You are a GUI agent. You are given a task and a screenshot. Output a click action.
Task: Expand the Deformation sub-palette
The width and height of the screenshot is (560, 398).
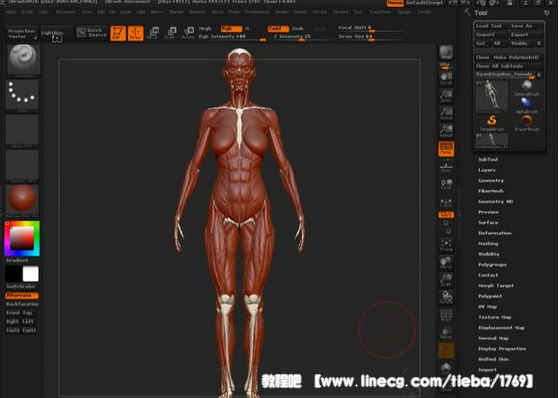(x=495, y=233)
